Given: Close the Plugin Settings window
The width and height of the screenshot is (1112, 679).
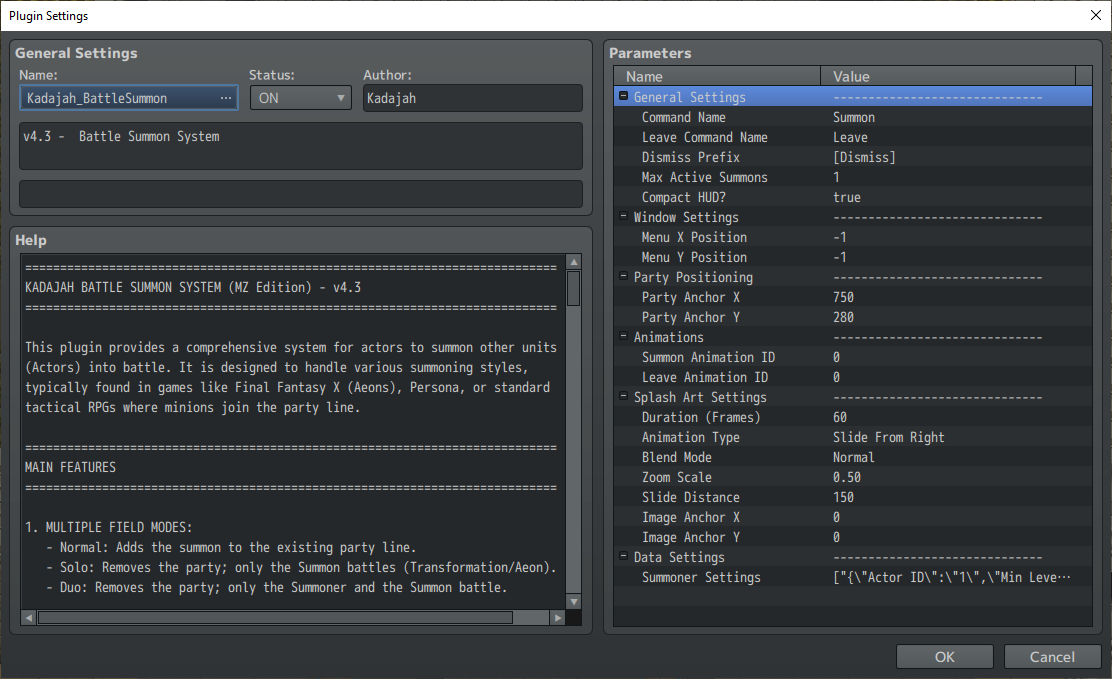Looking at the screenshot, I should [1095, 15].
